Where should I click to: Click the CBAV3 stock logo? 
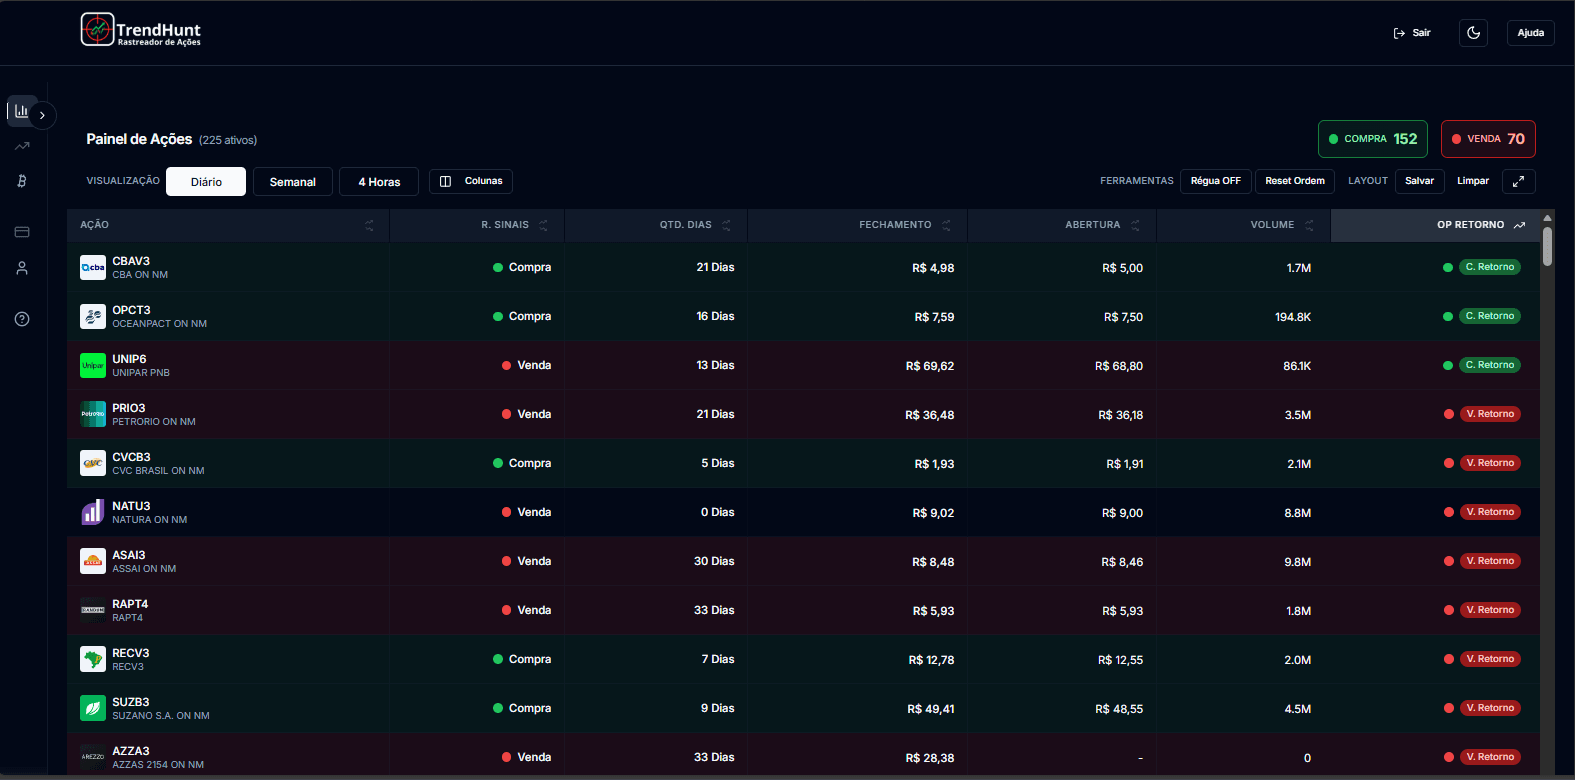[x=93, y=267]
